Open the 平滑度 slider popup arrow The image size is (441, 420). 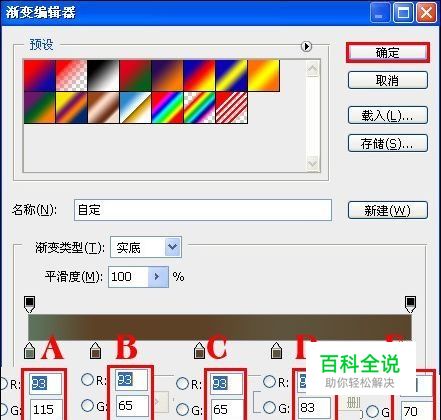158,277
